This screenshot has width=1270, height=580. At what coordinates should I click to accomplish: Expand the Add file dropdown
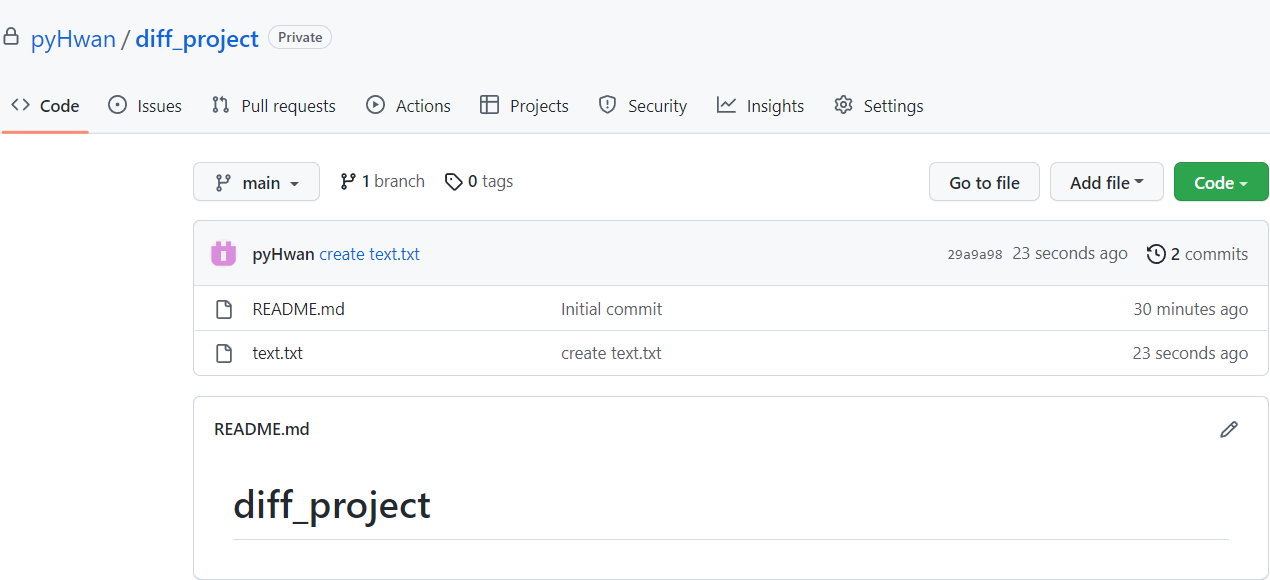[x=1107, y=182]
